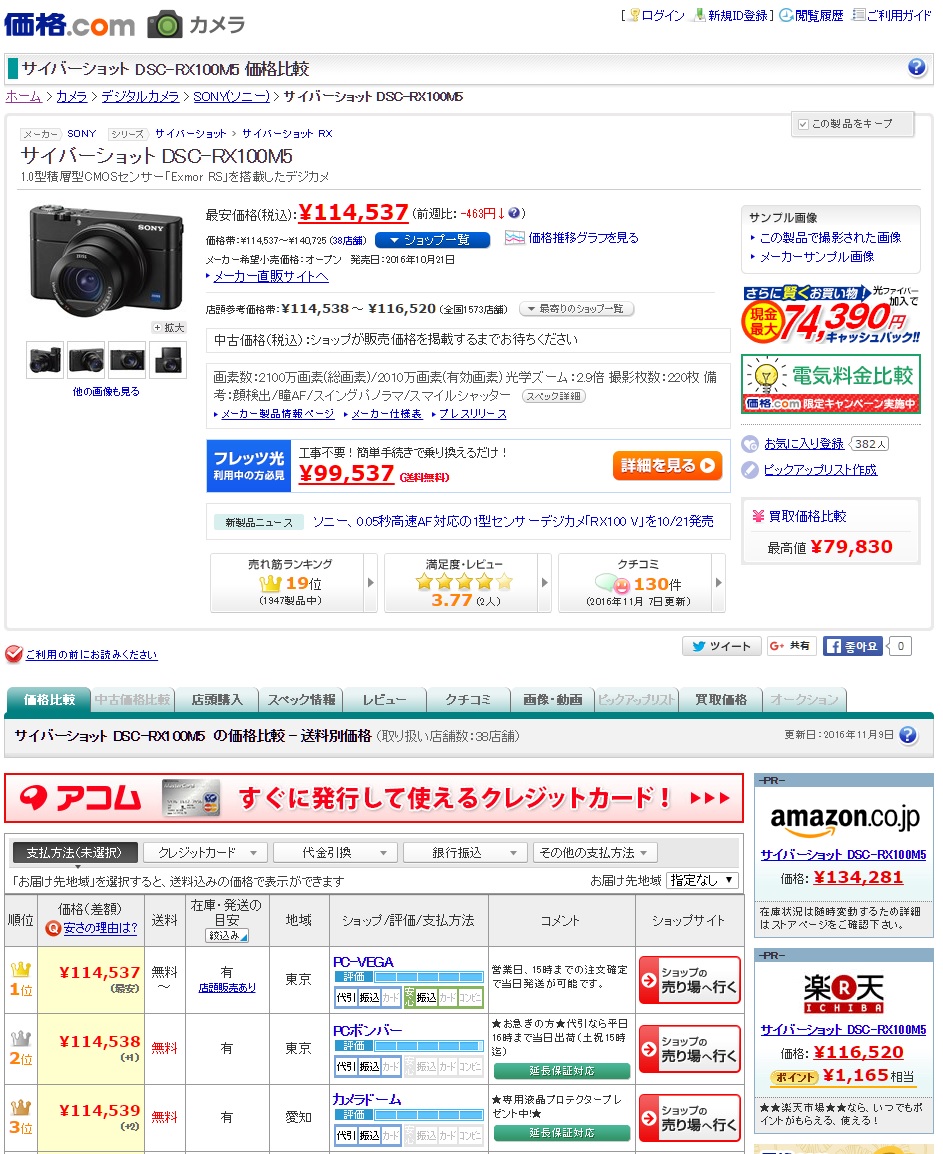943x1154 pixels.
Task: Select the first camera thumbnail image
Action: click(x=45, y=360)
